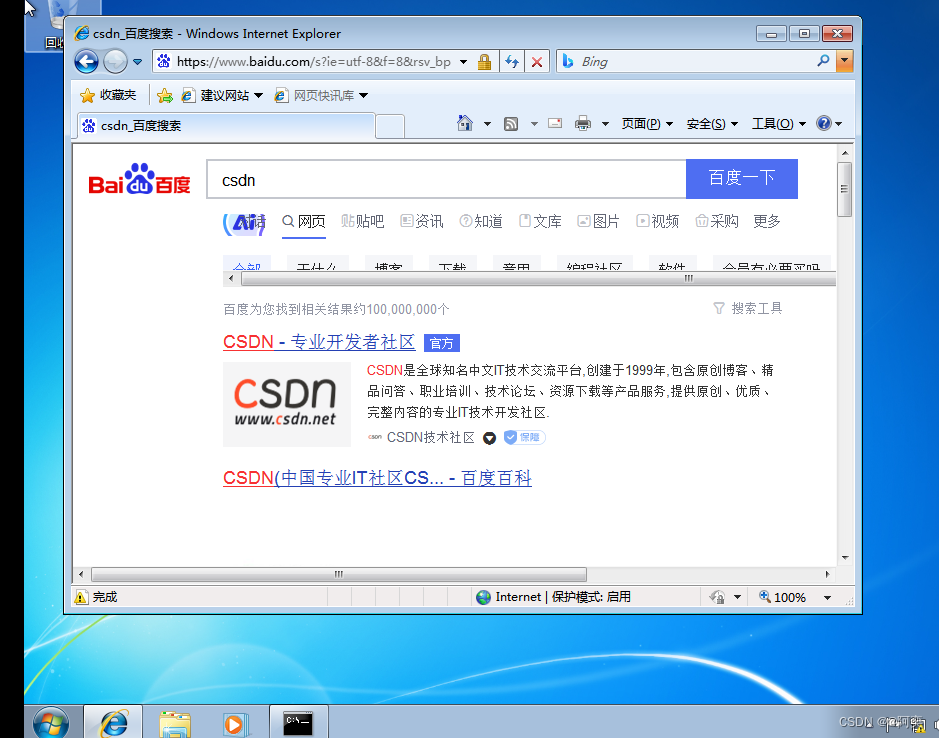Open the 工具(O) menu

point(779,124)
